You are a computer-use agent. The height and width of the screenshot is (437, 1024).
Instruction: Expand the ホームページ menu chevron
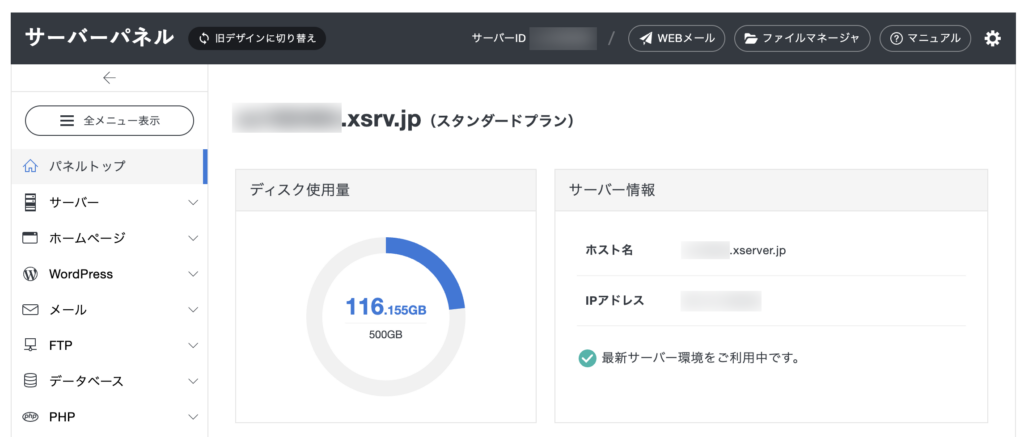(193, 239)
